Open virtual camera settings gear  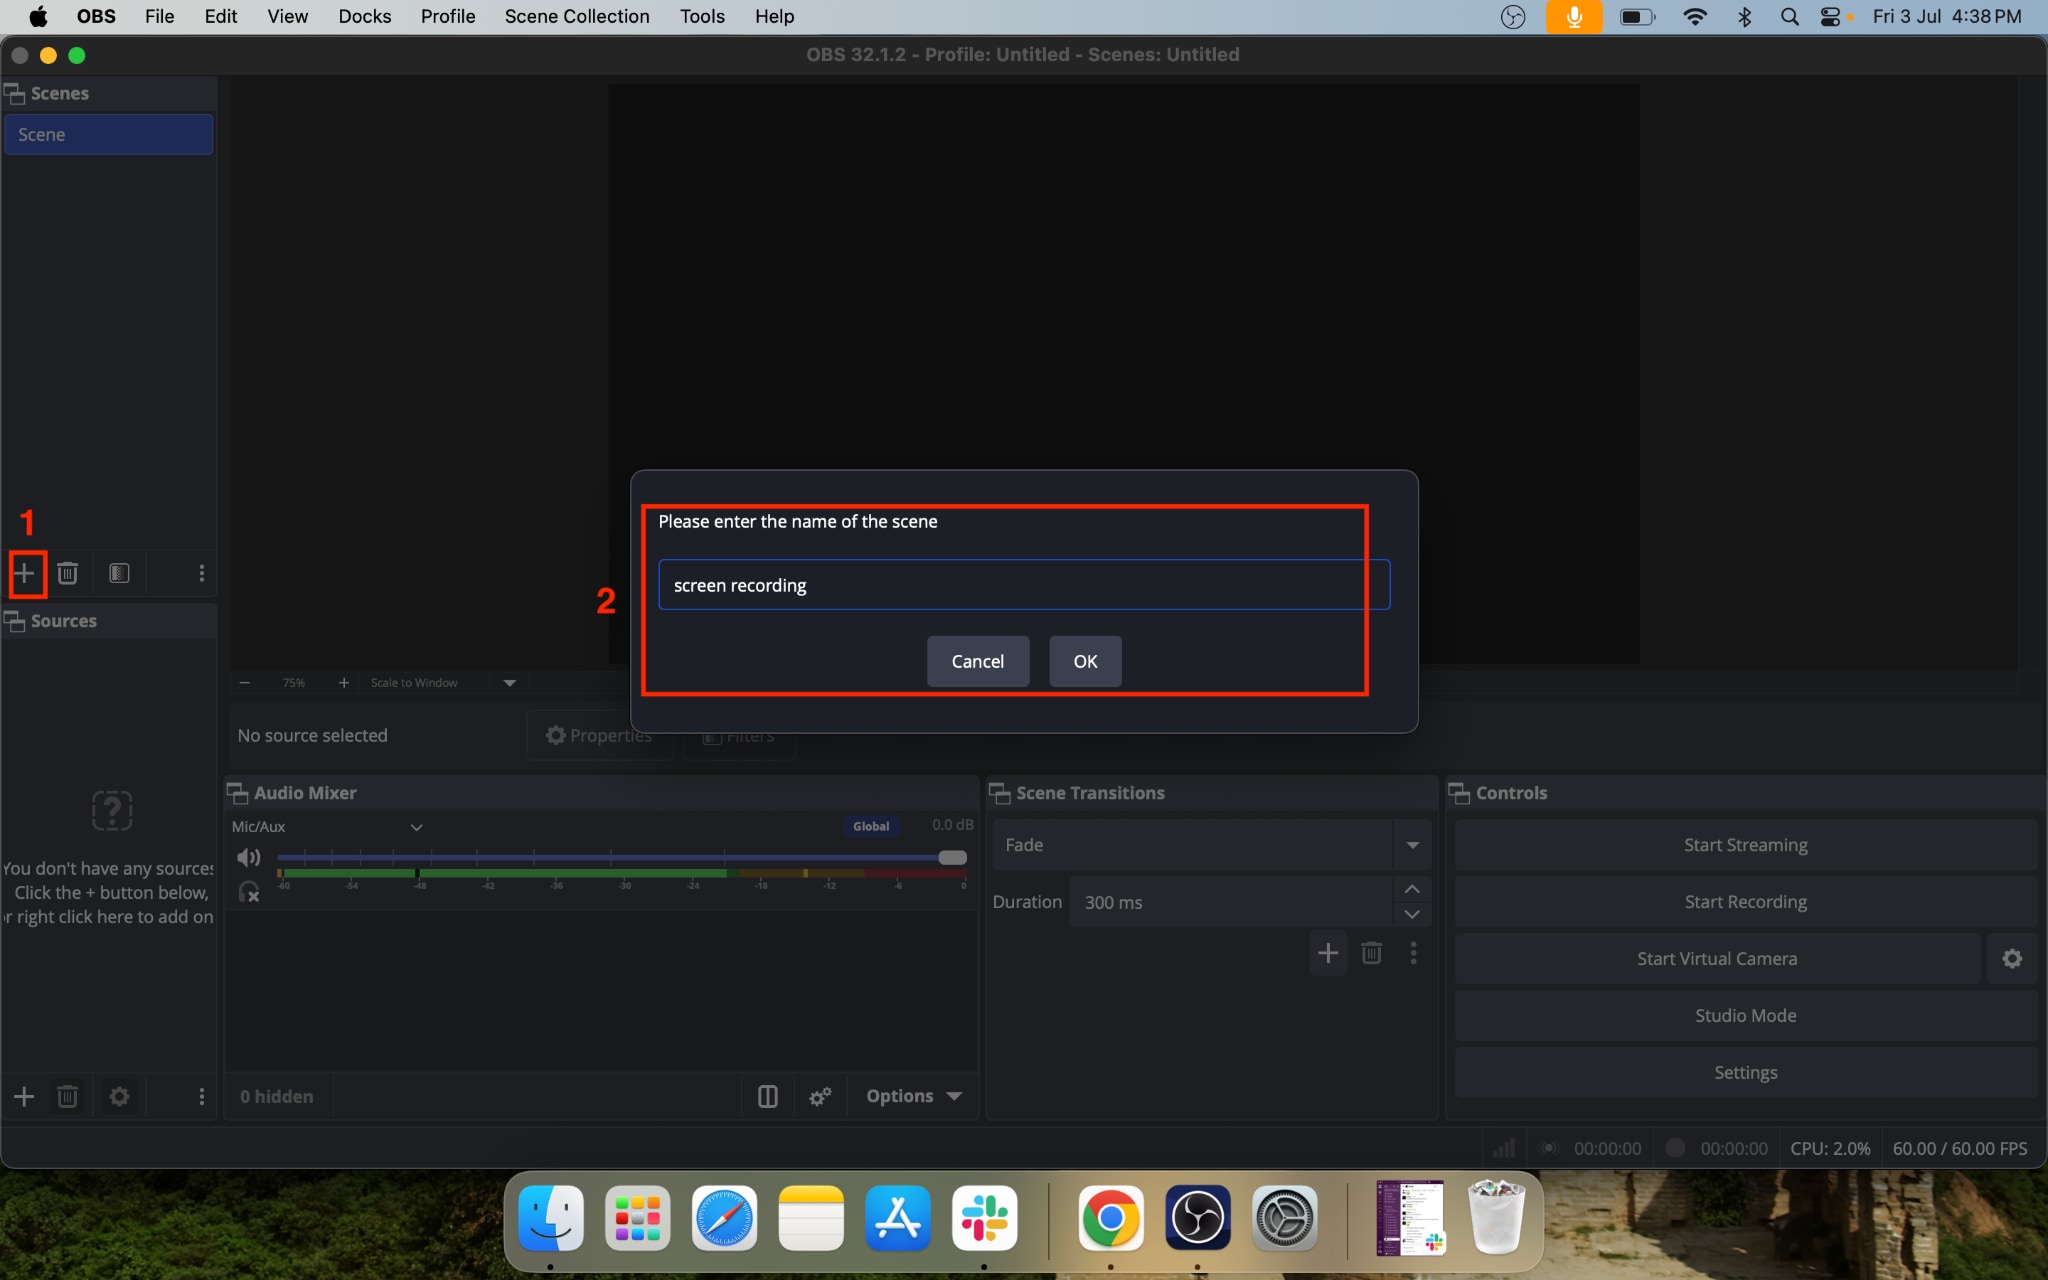pos(2012,959)
